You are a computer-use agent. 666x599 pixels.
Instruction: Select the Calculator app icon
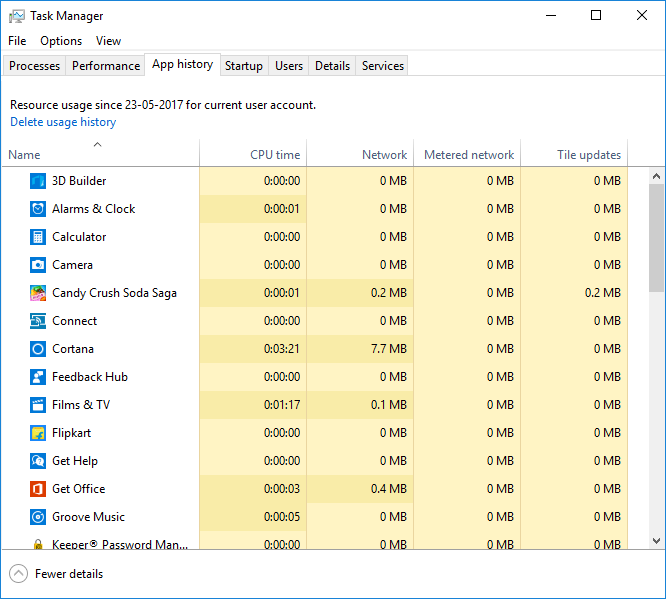[37, 237]
